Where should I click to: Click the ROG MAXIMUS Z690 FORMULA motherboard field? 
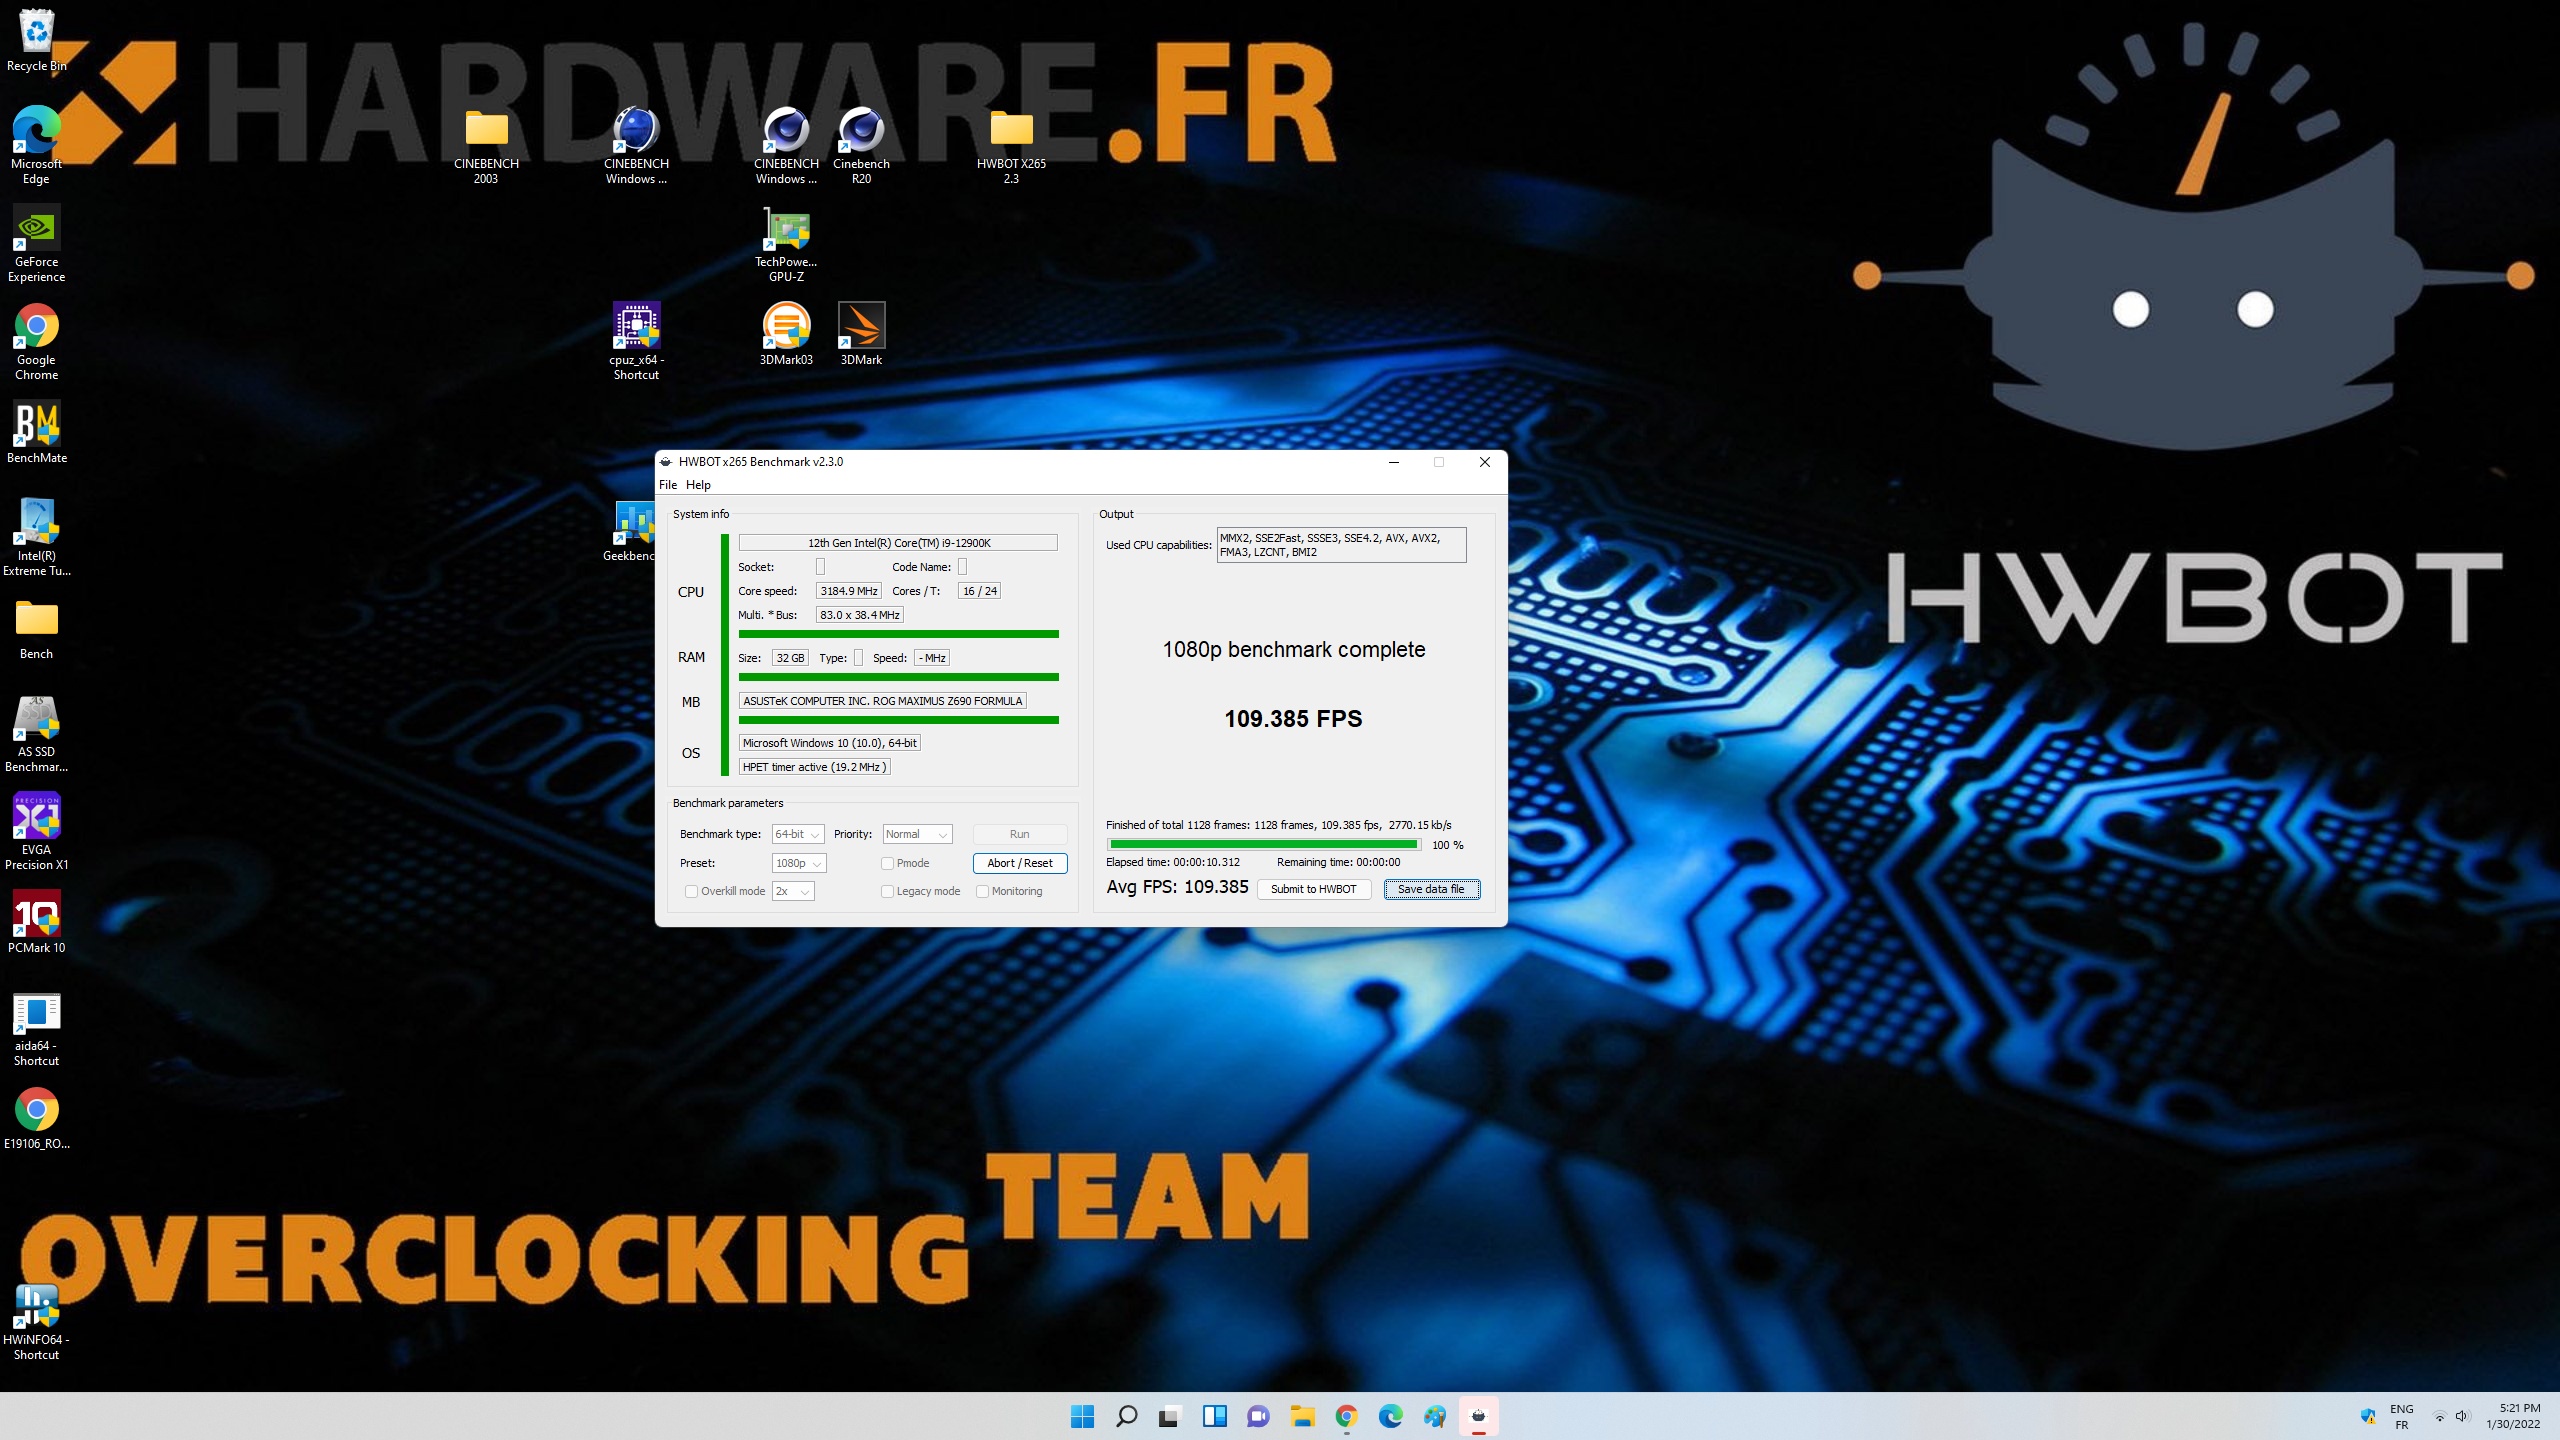(883, 701)
